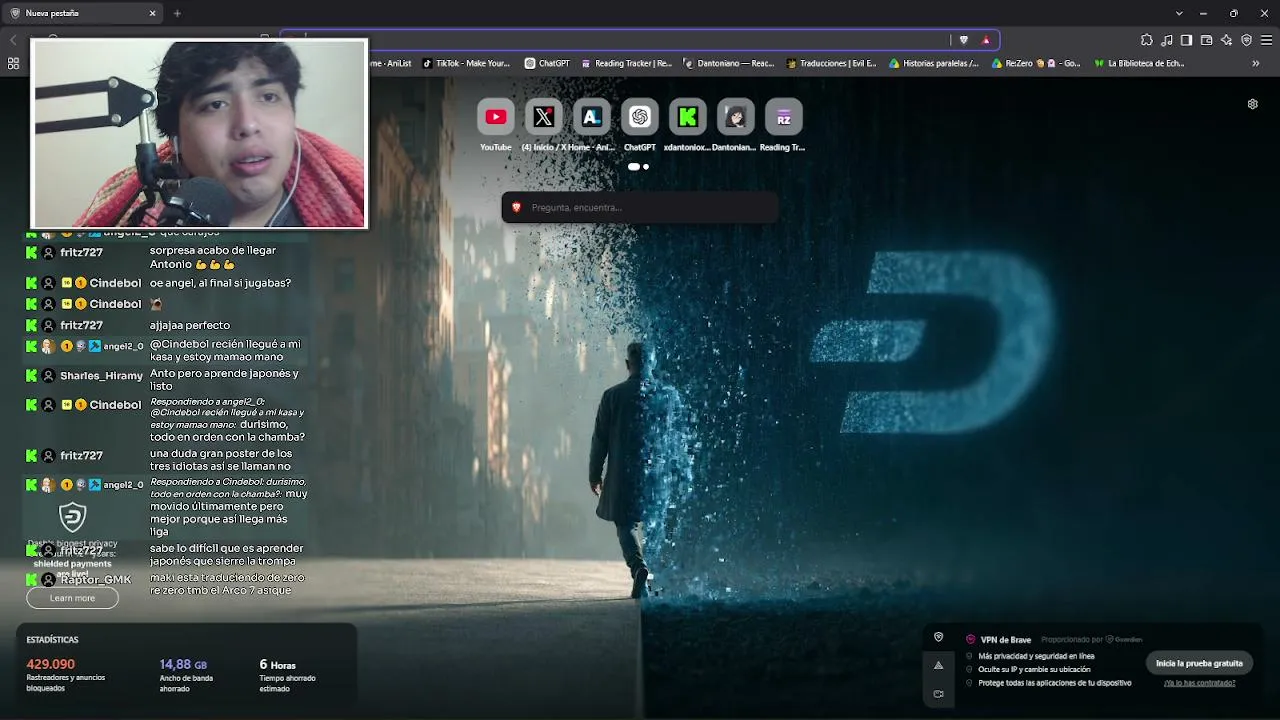Select the Rewards triangle widget tab icon

click(938, 665)
